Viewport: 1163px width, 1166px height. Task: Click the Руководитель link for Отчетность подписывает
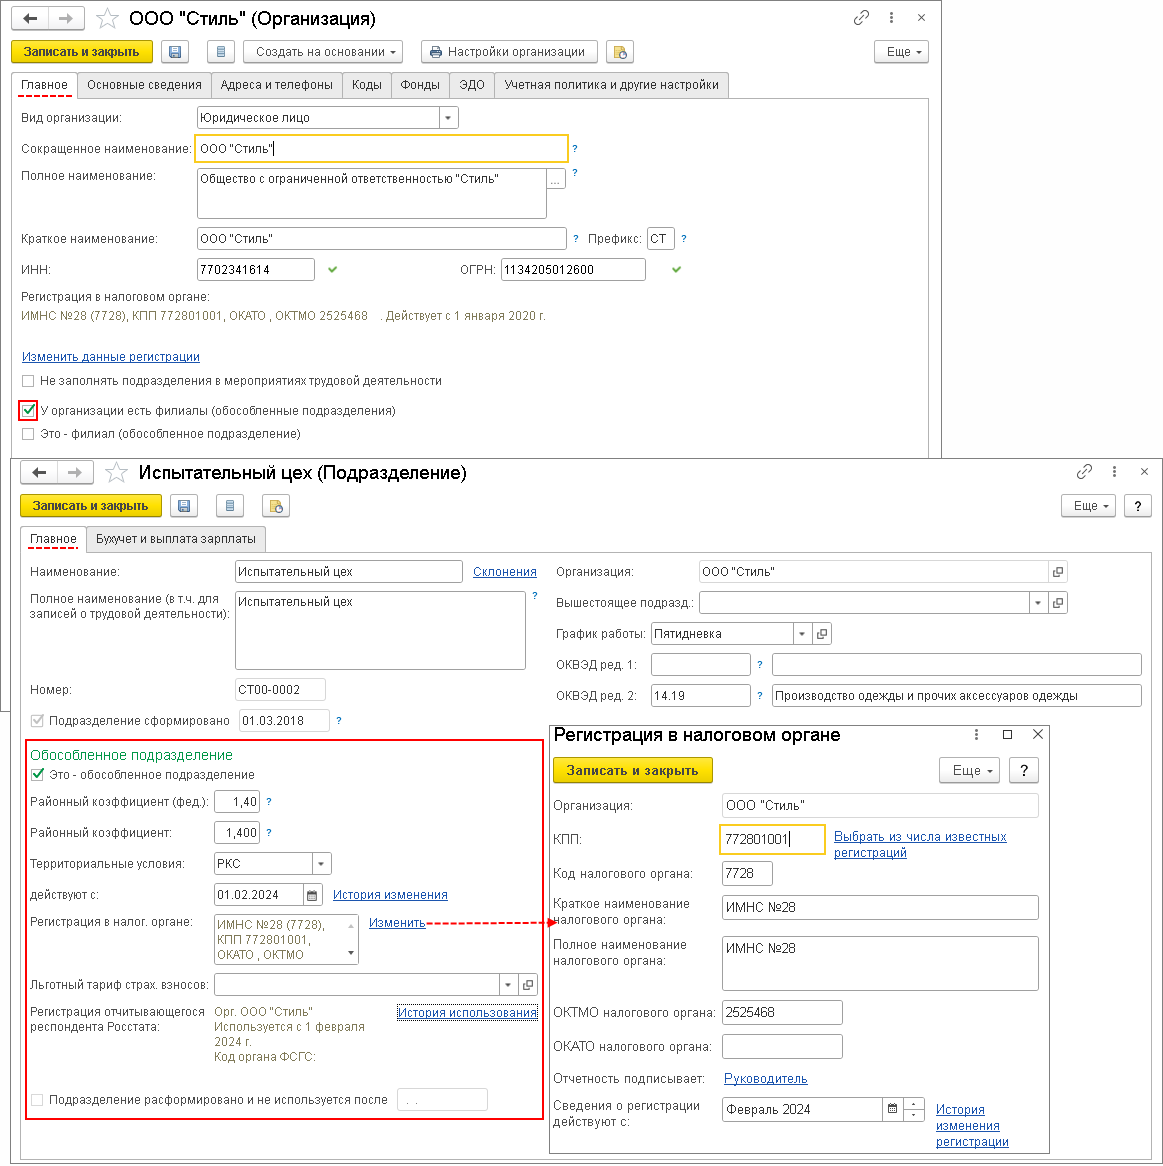766,1079
